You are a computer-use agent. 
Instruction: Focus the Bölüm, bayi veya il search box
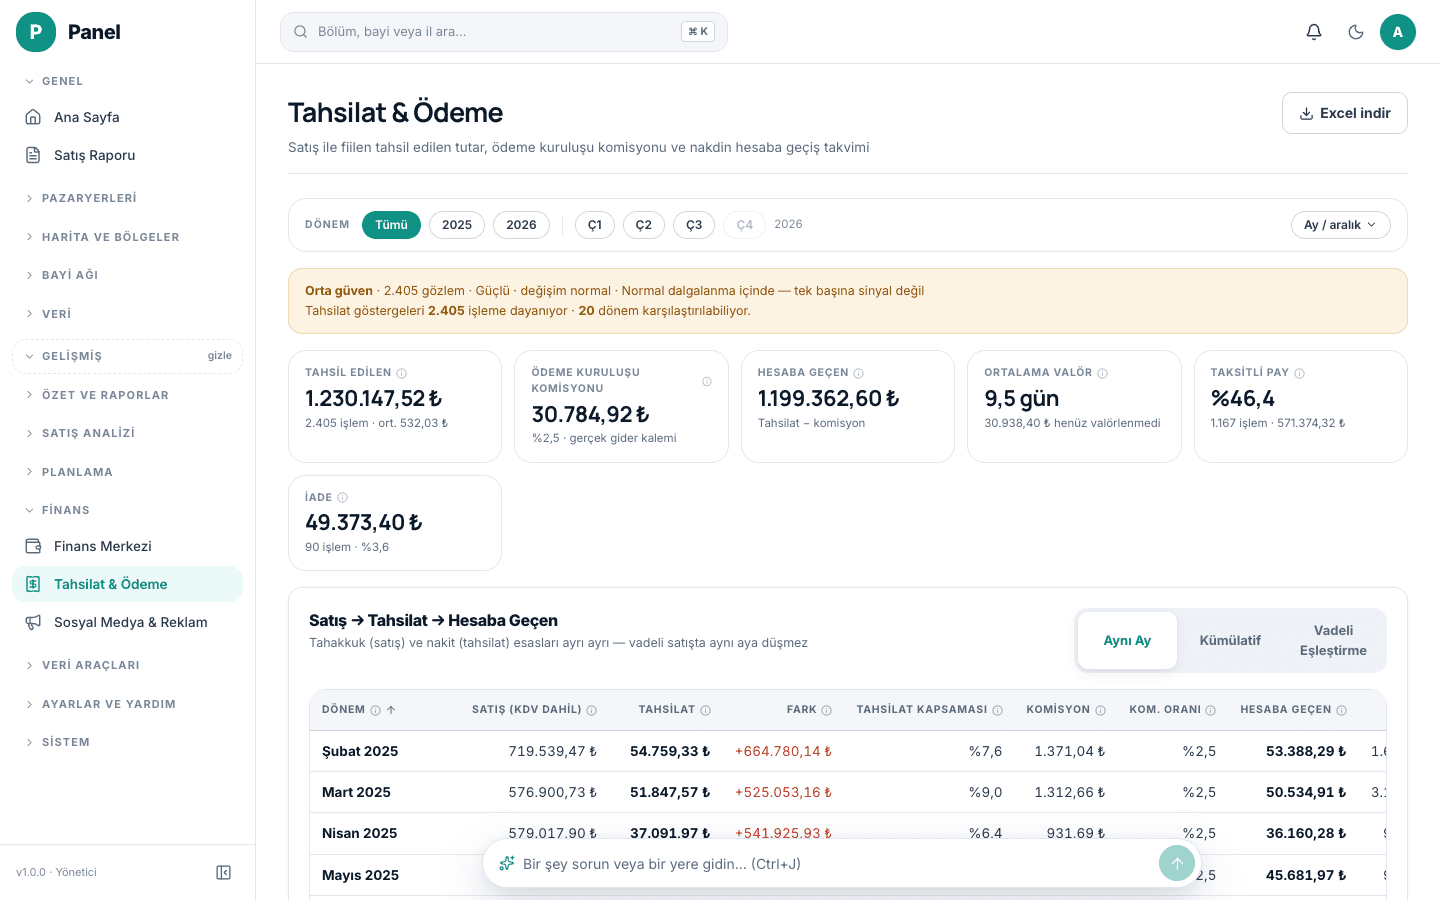point(504,32)
